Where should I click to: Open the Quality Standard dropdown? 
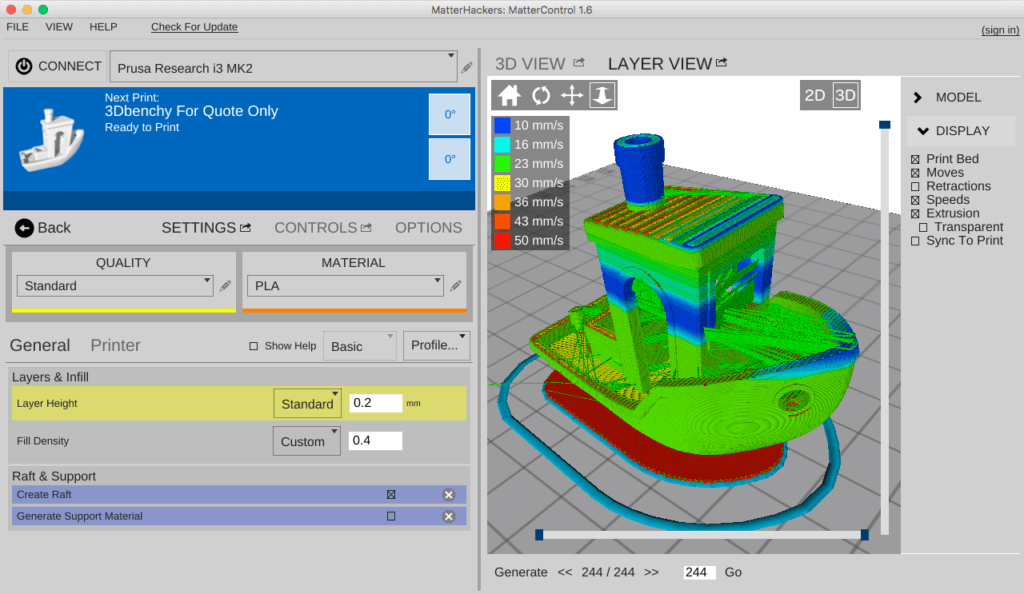115,286
